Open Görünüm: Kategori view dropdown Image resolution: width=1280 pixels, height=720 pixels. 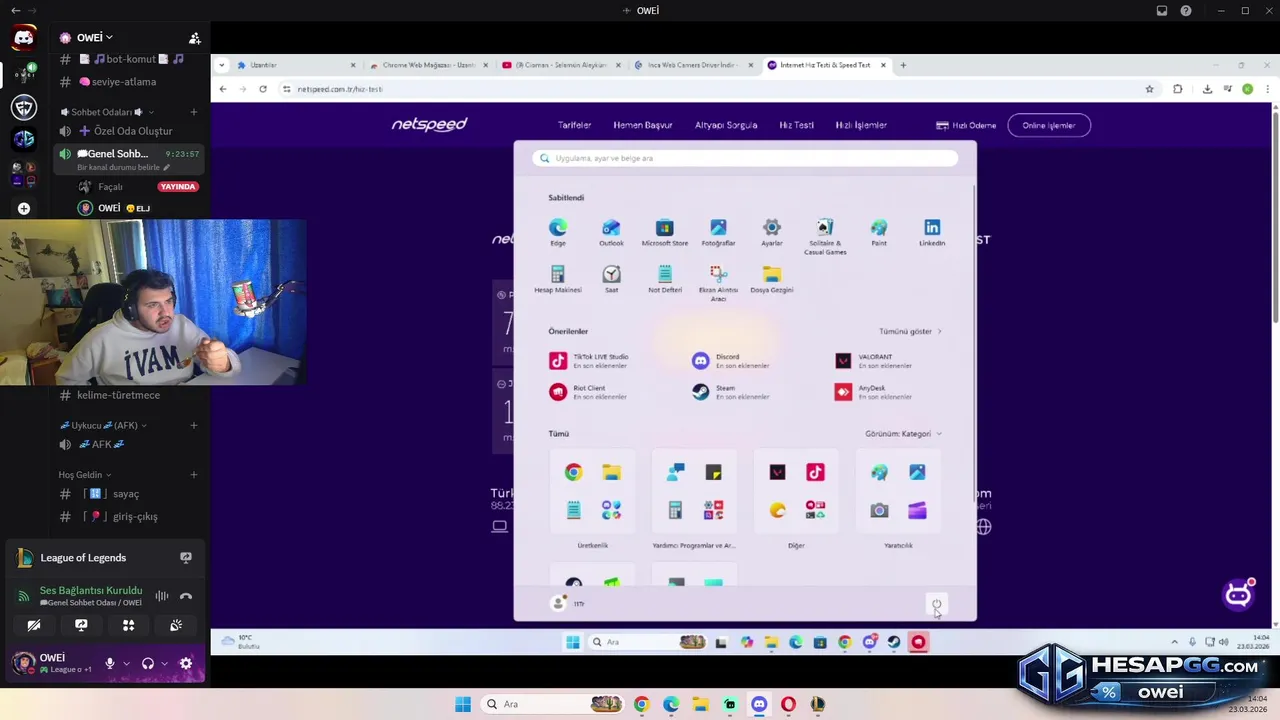pos(903,434)
